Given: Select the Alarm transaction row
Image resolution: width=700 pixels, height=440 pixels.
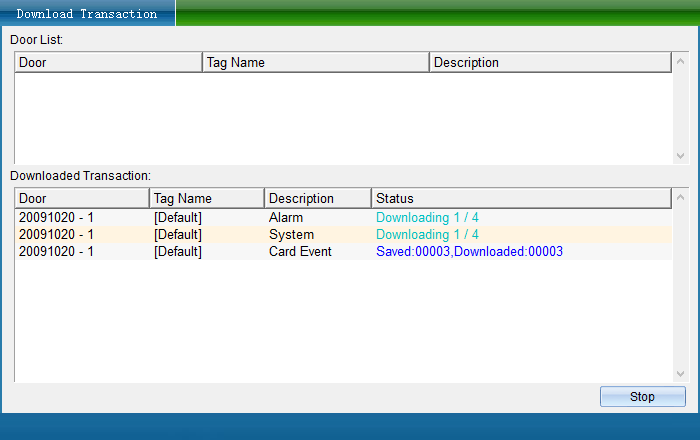Looking at the screenshot, I should (286, 218).
